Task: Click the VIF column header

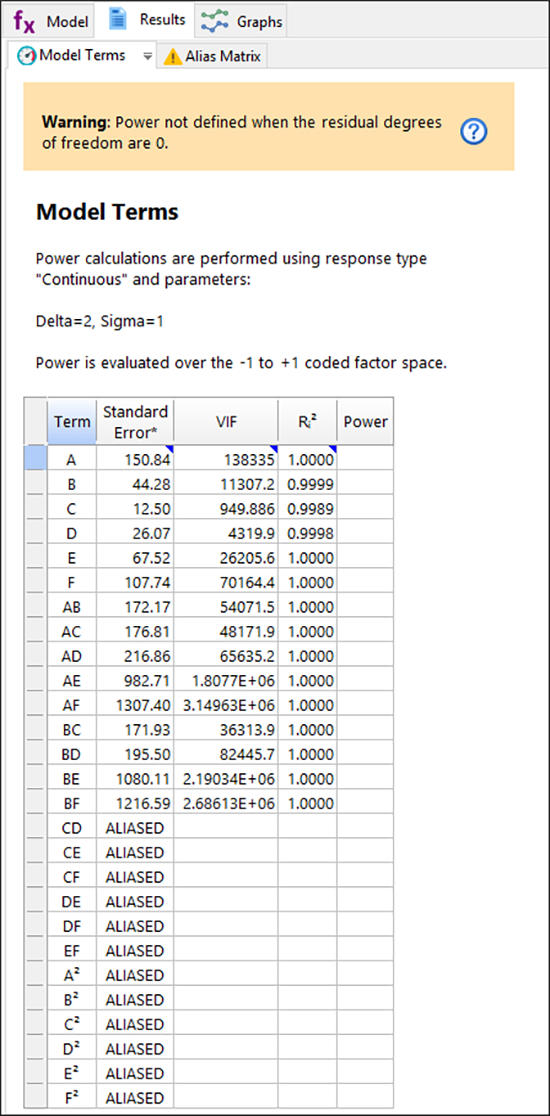Action: (226, 421)
